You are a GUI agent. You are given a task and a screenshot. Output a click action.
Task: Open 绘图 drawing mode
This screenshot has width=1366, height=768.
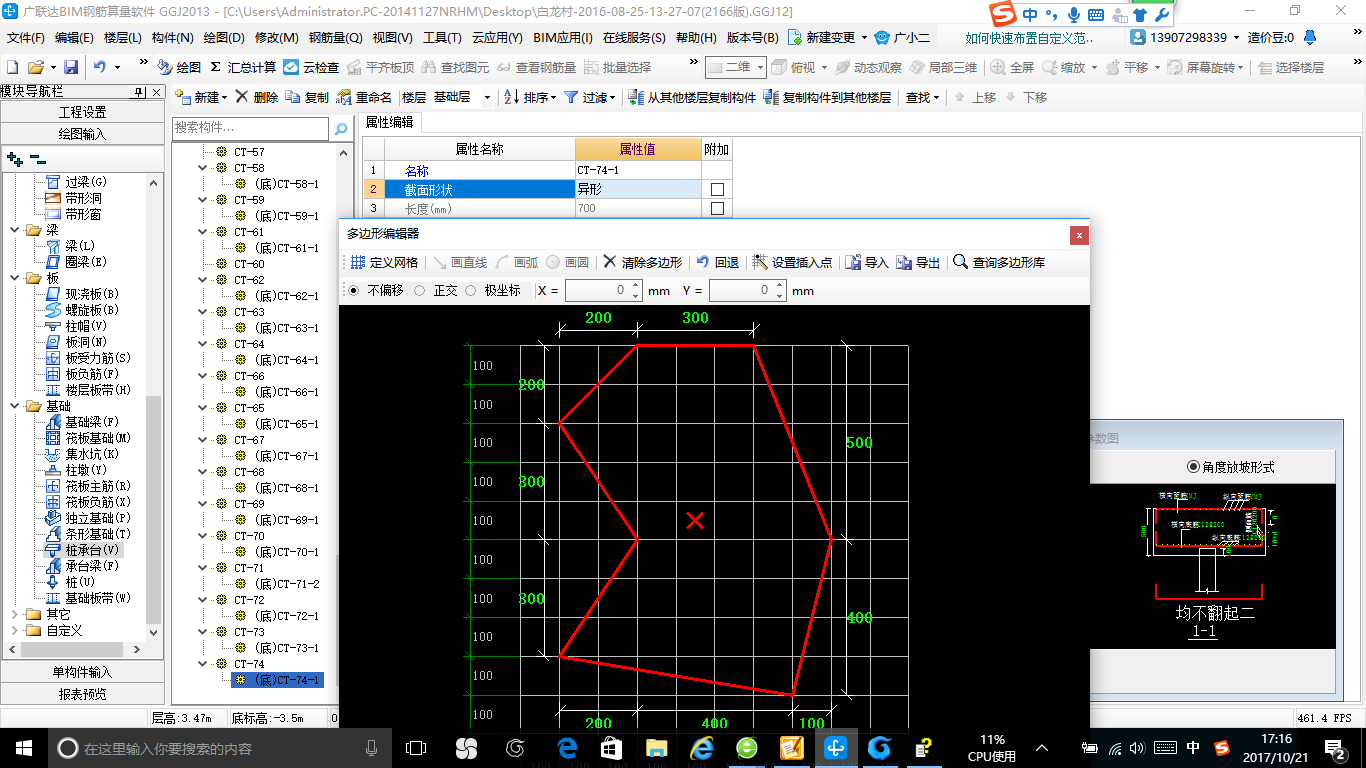[180, 67]
